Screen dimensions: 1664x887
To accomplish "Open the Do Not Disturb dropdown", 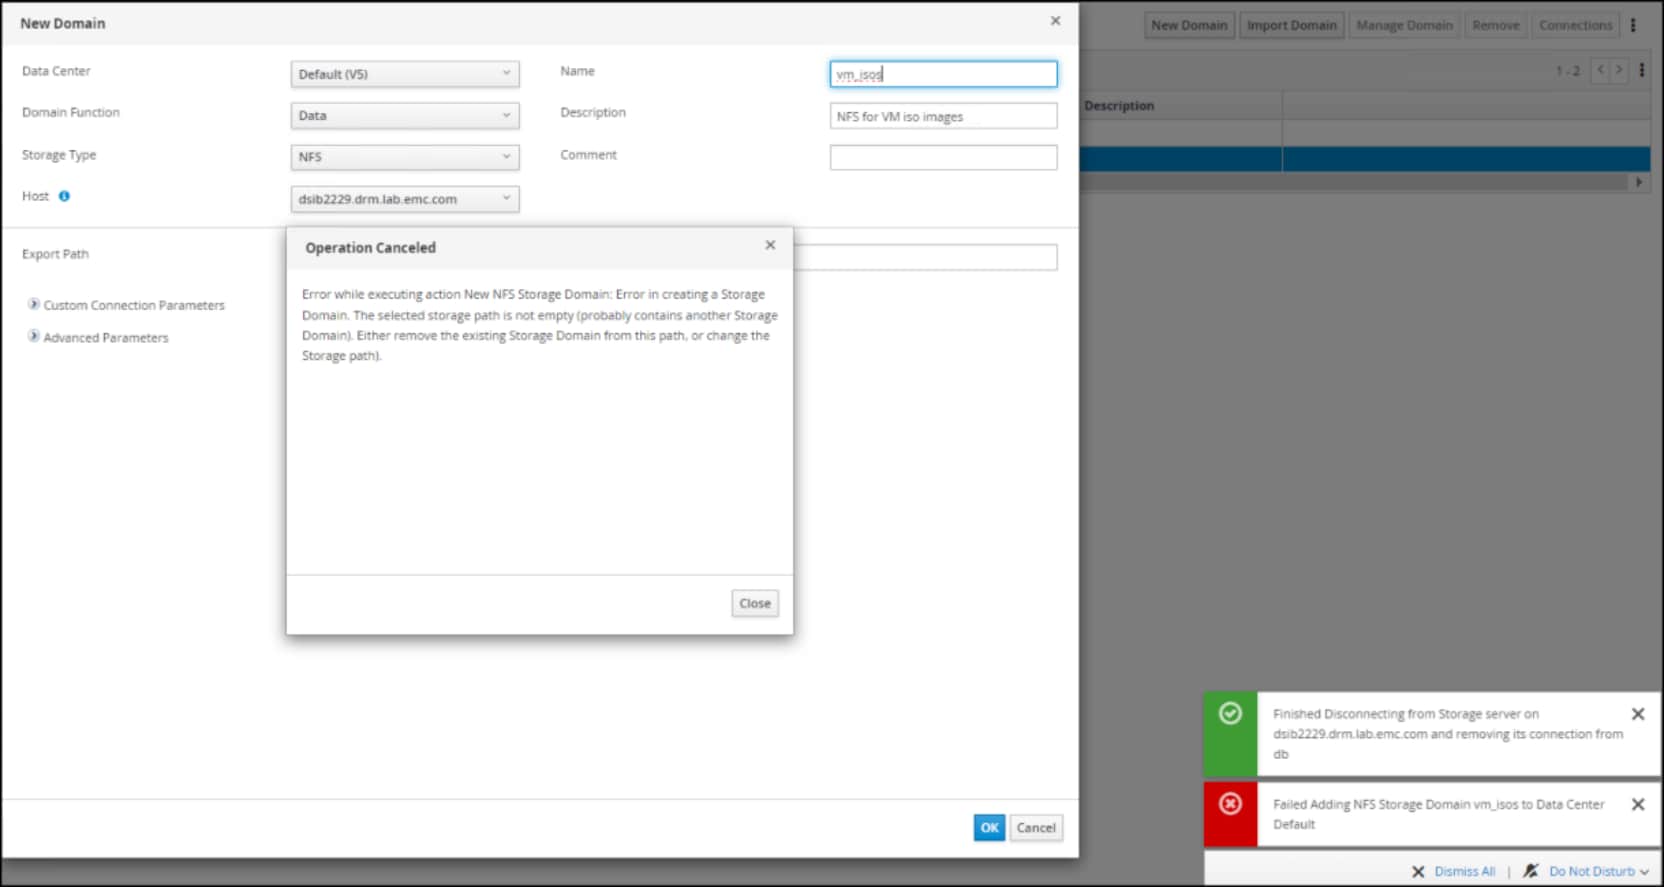I will point(1598,871).
